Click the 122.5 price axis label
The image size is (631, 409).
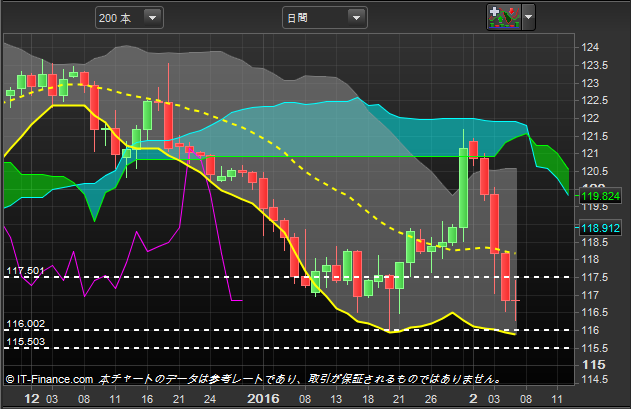point(595,101)
